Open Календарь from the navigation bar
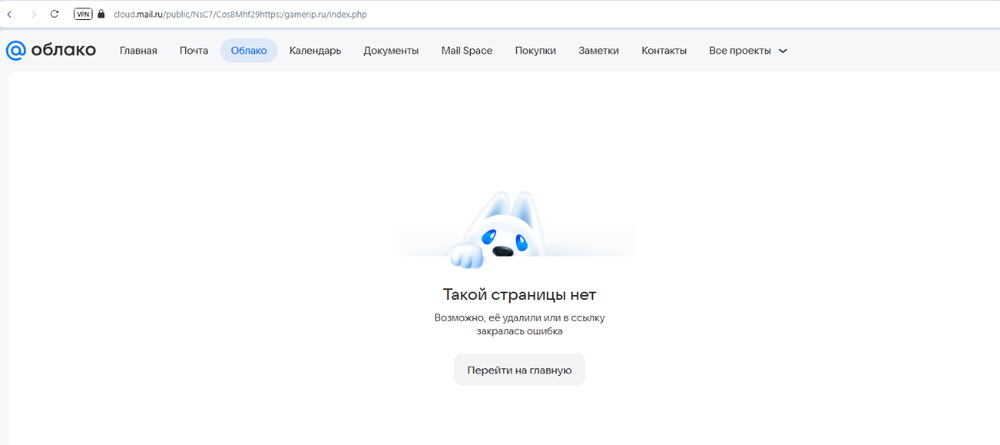 pos(315,51)
